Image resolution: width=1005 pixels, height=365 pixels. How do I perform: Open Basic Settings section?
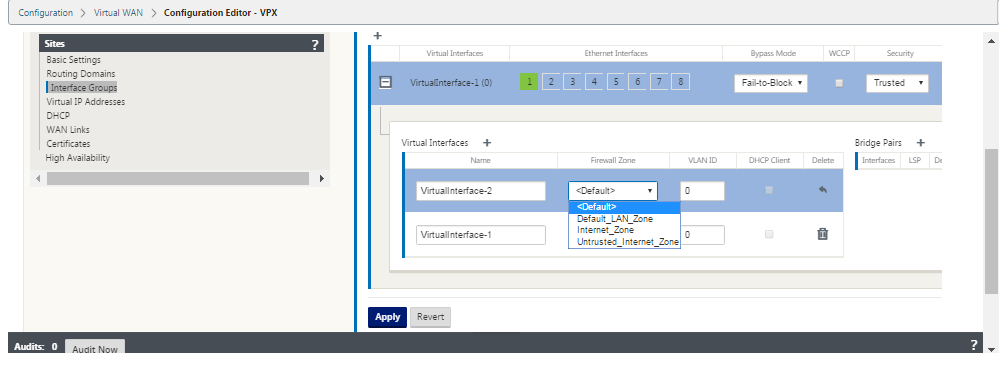pos(73,60)
